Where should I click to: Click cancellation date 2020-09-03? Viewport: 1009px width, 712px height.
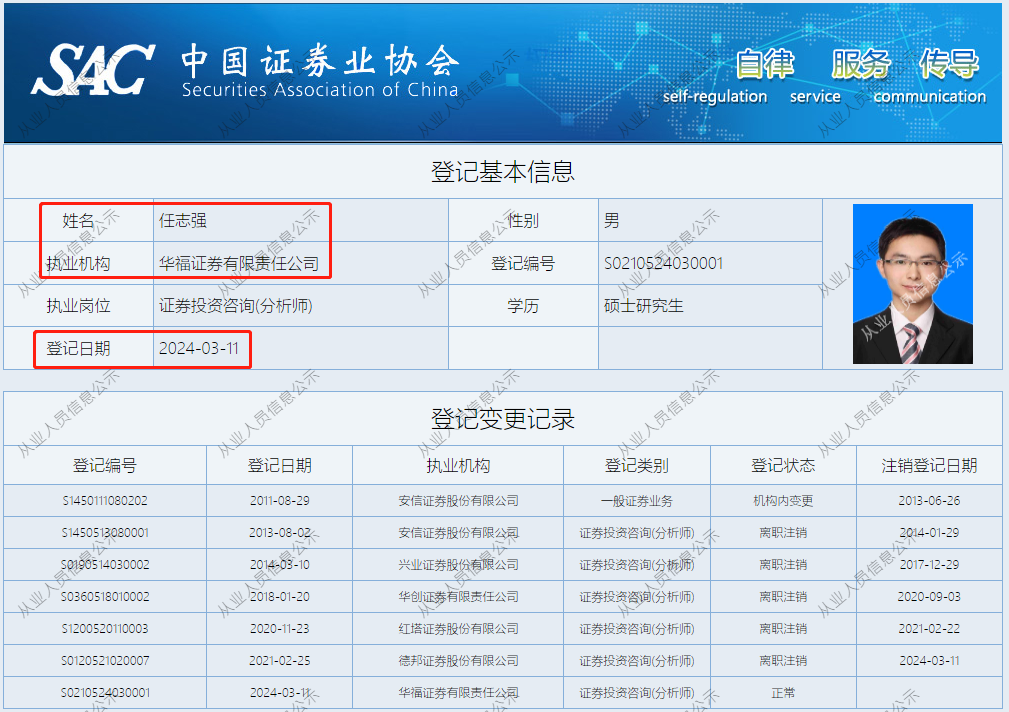coord(929,597)
